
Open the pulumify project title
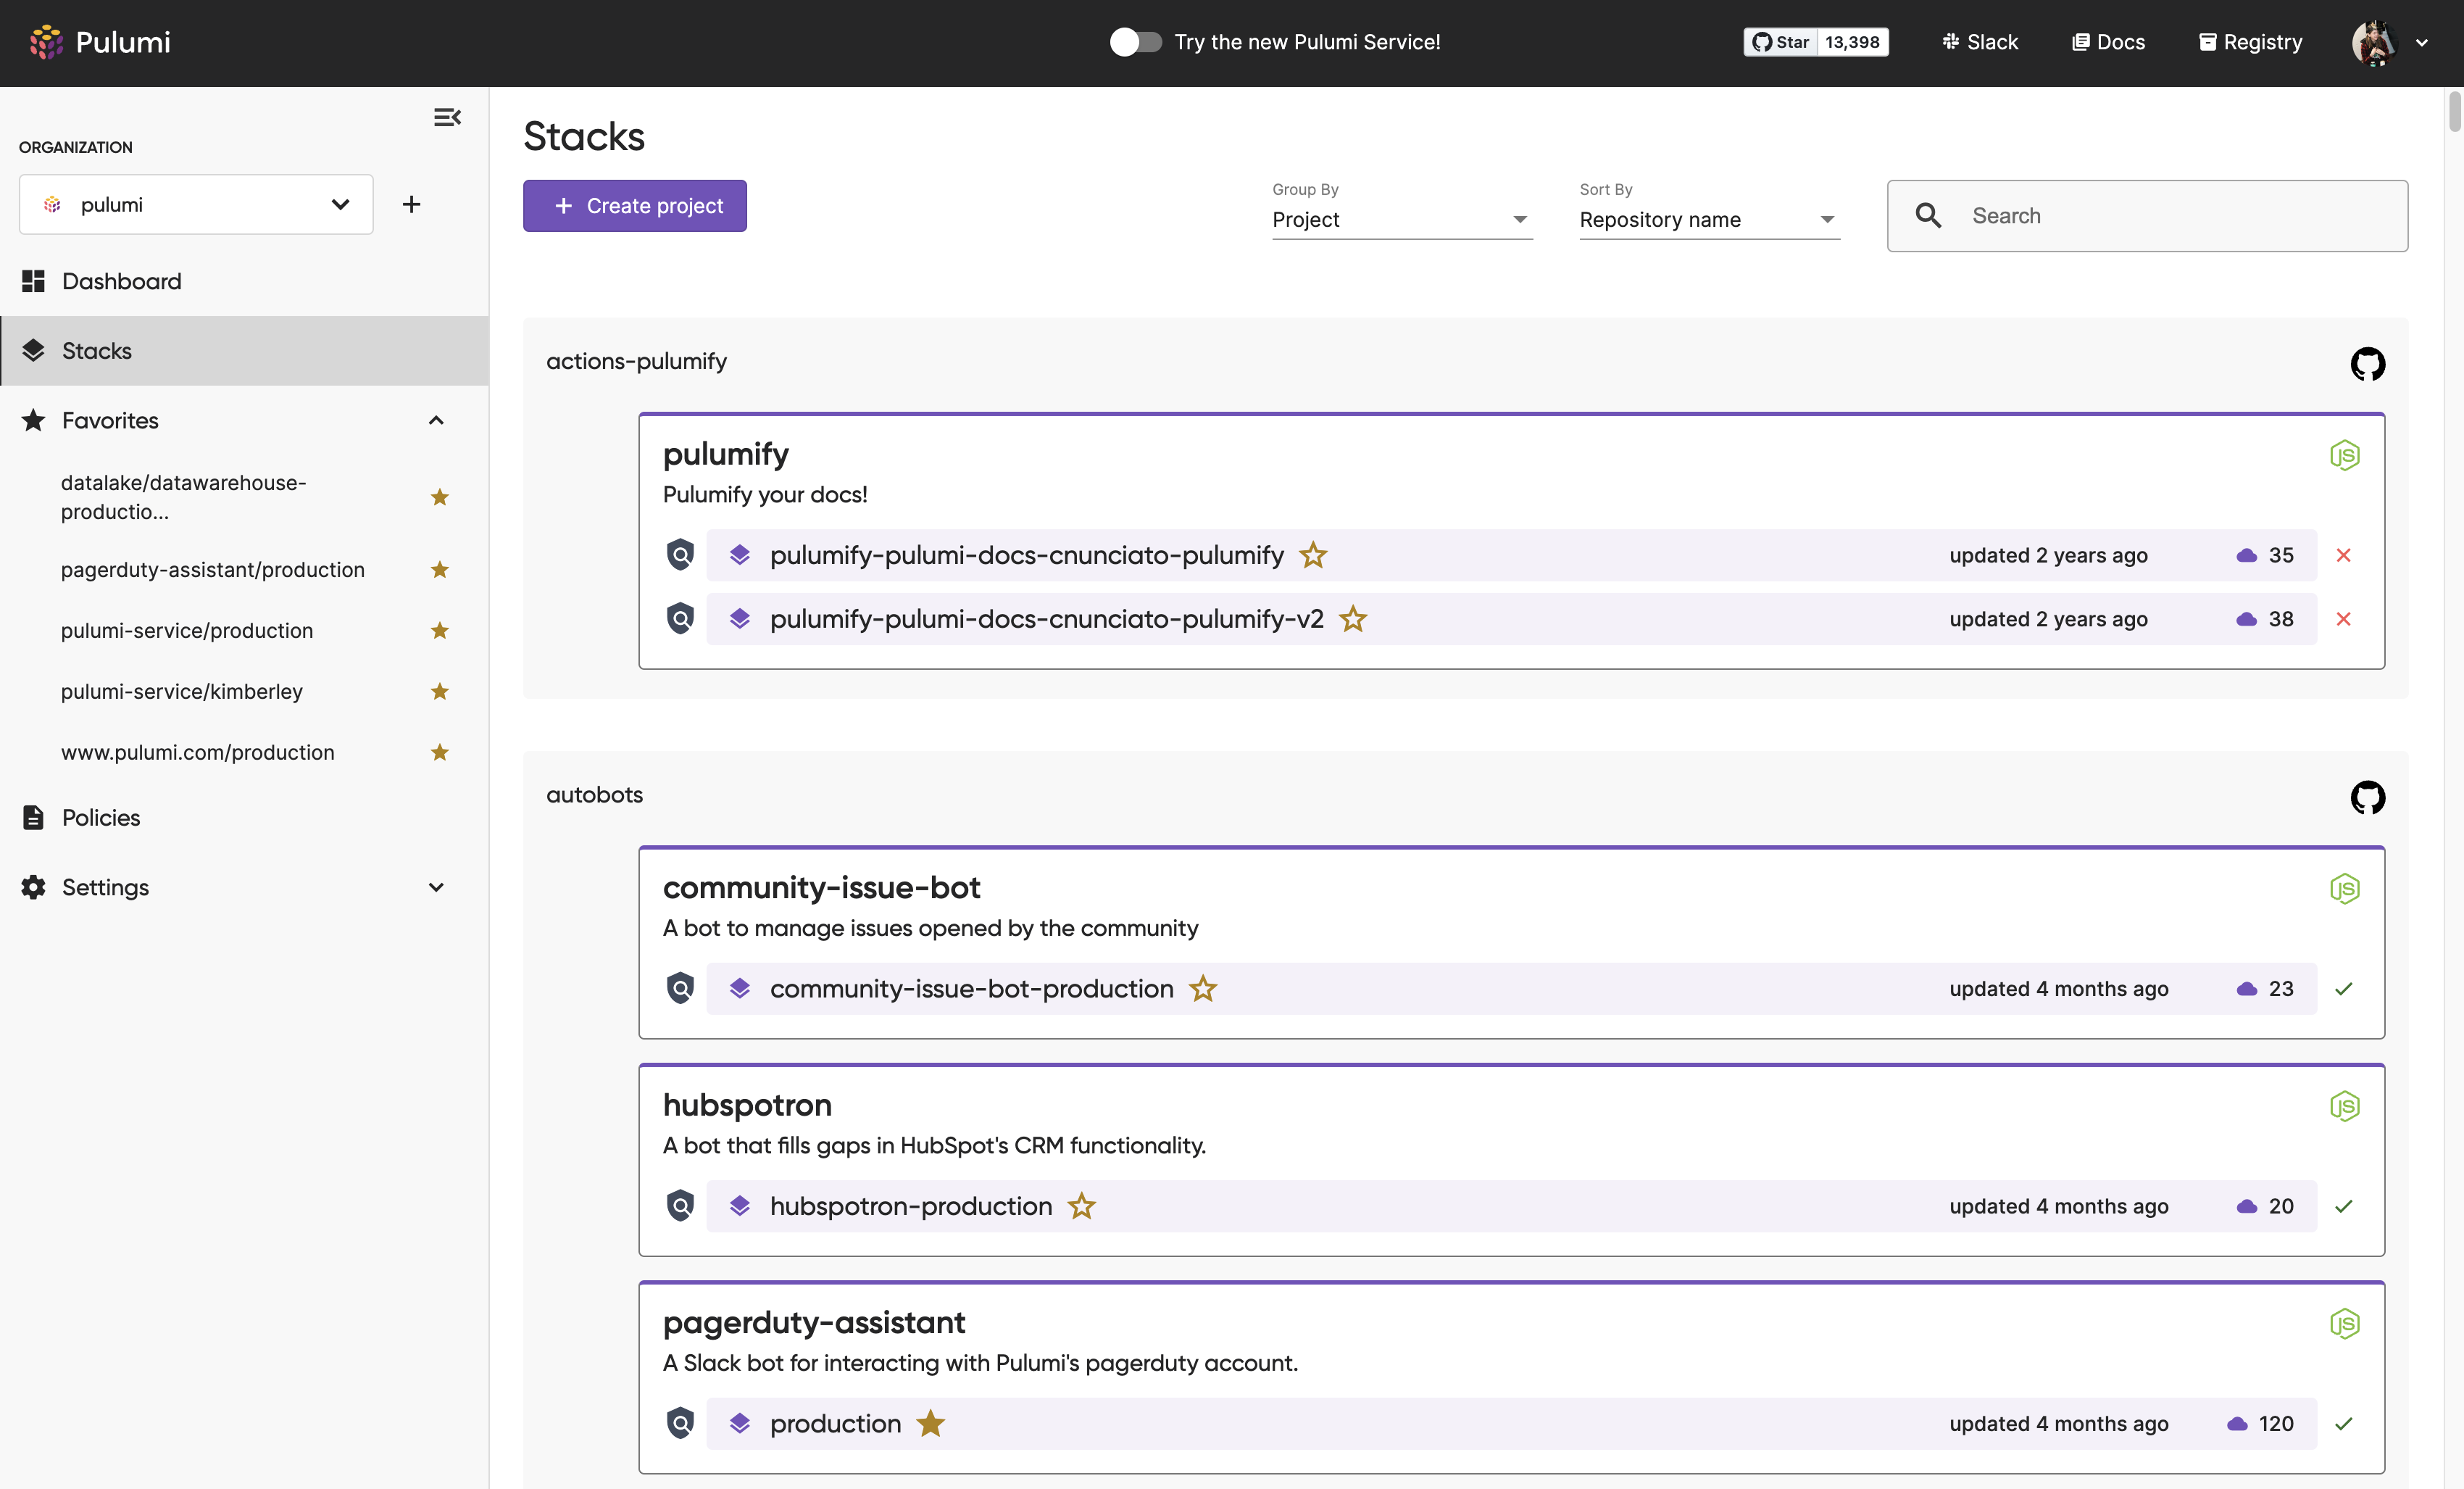(725, 454)
